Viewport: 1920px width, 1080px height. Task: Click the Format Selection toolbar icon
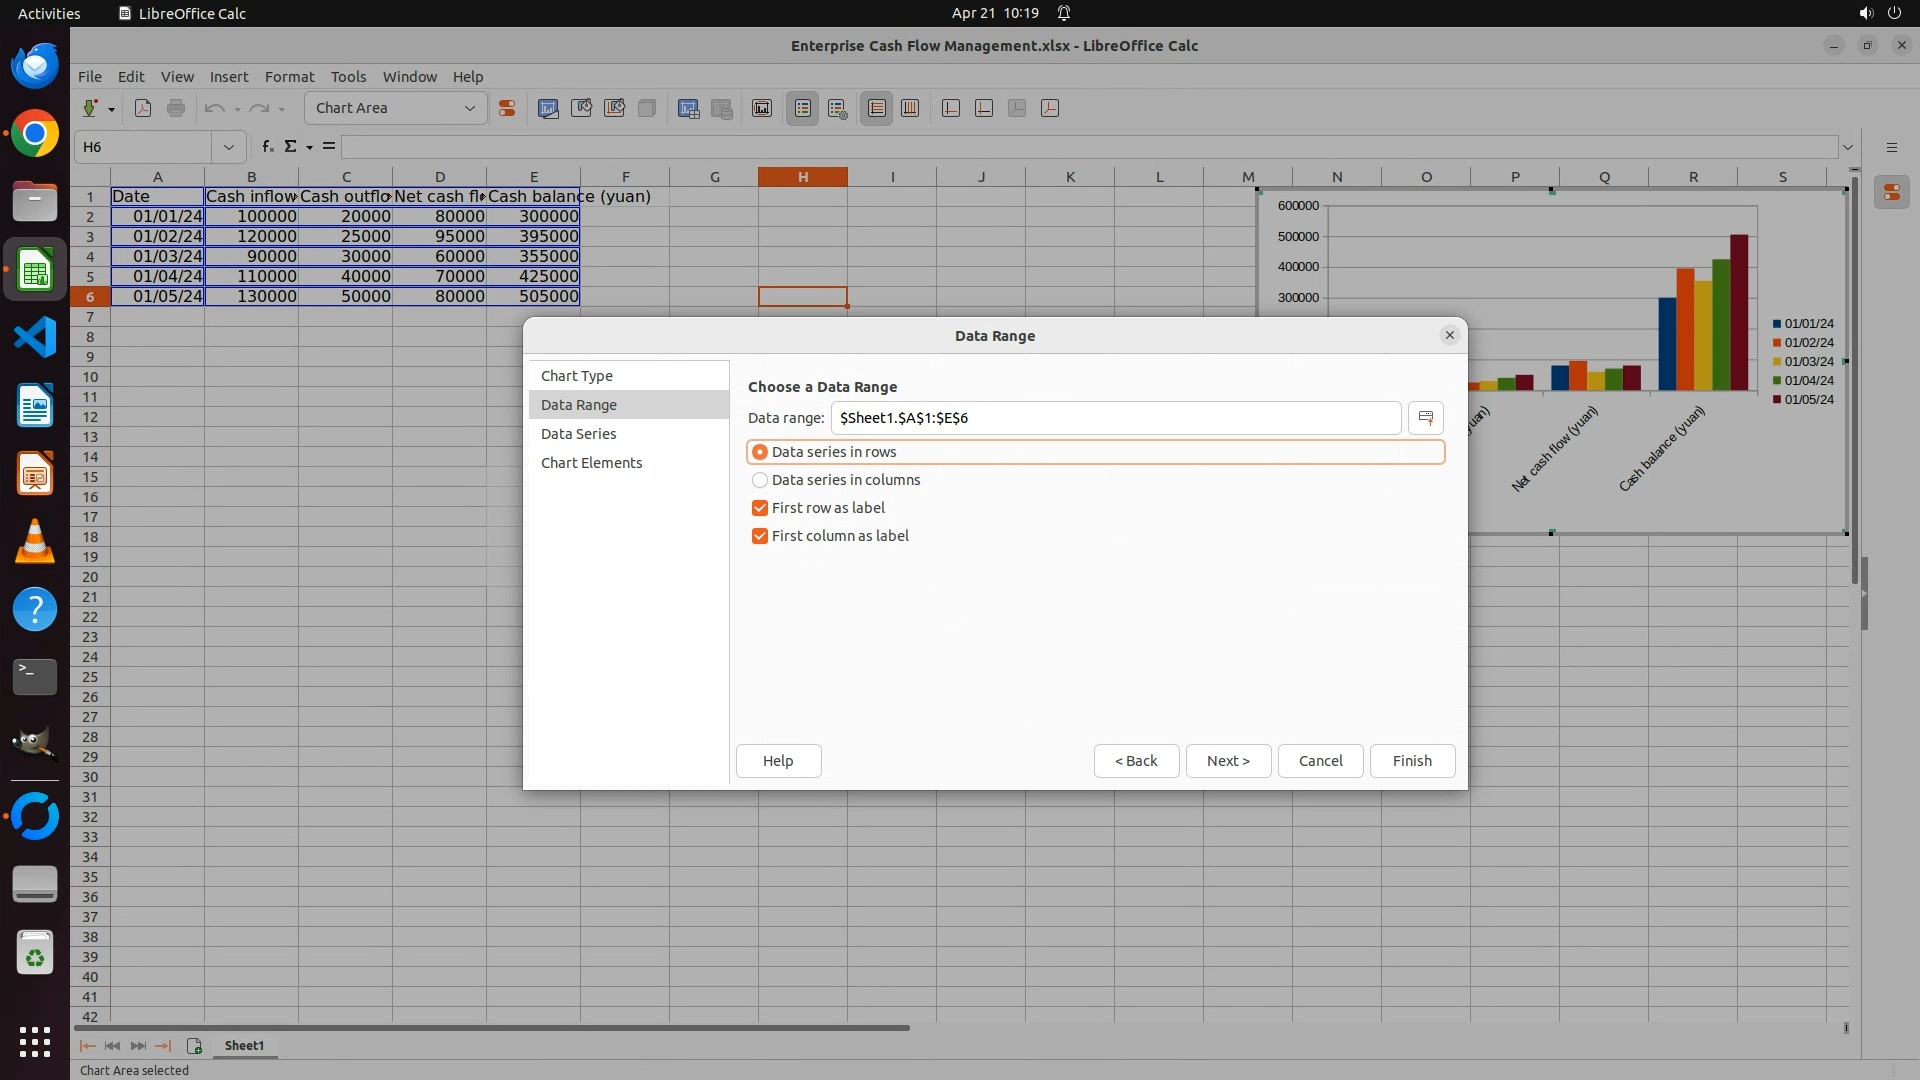click(507, 108)
